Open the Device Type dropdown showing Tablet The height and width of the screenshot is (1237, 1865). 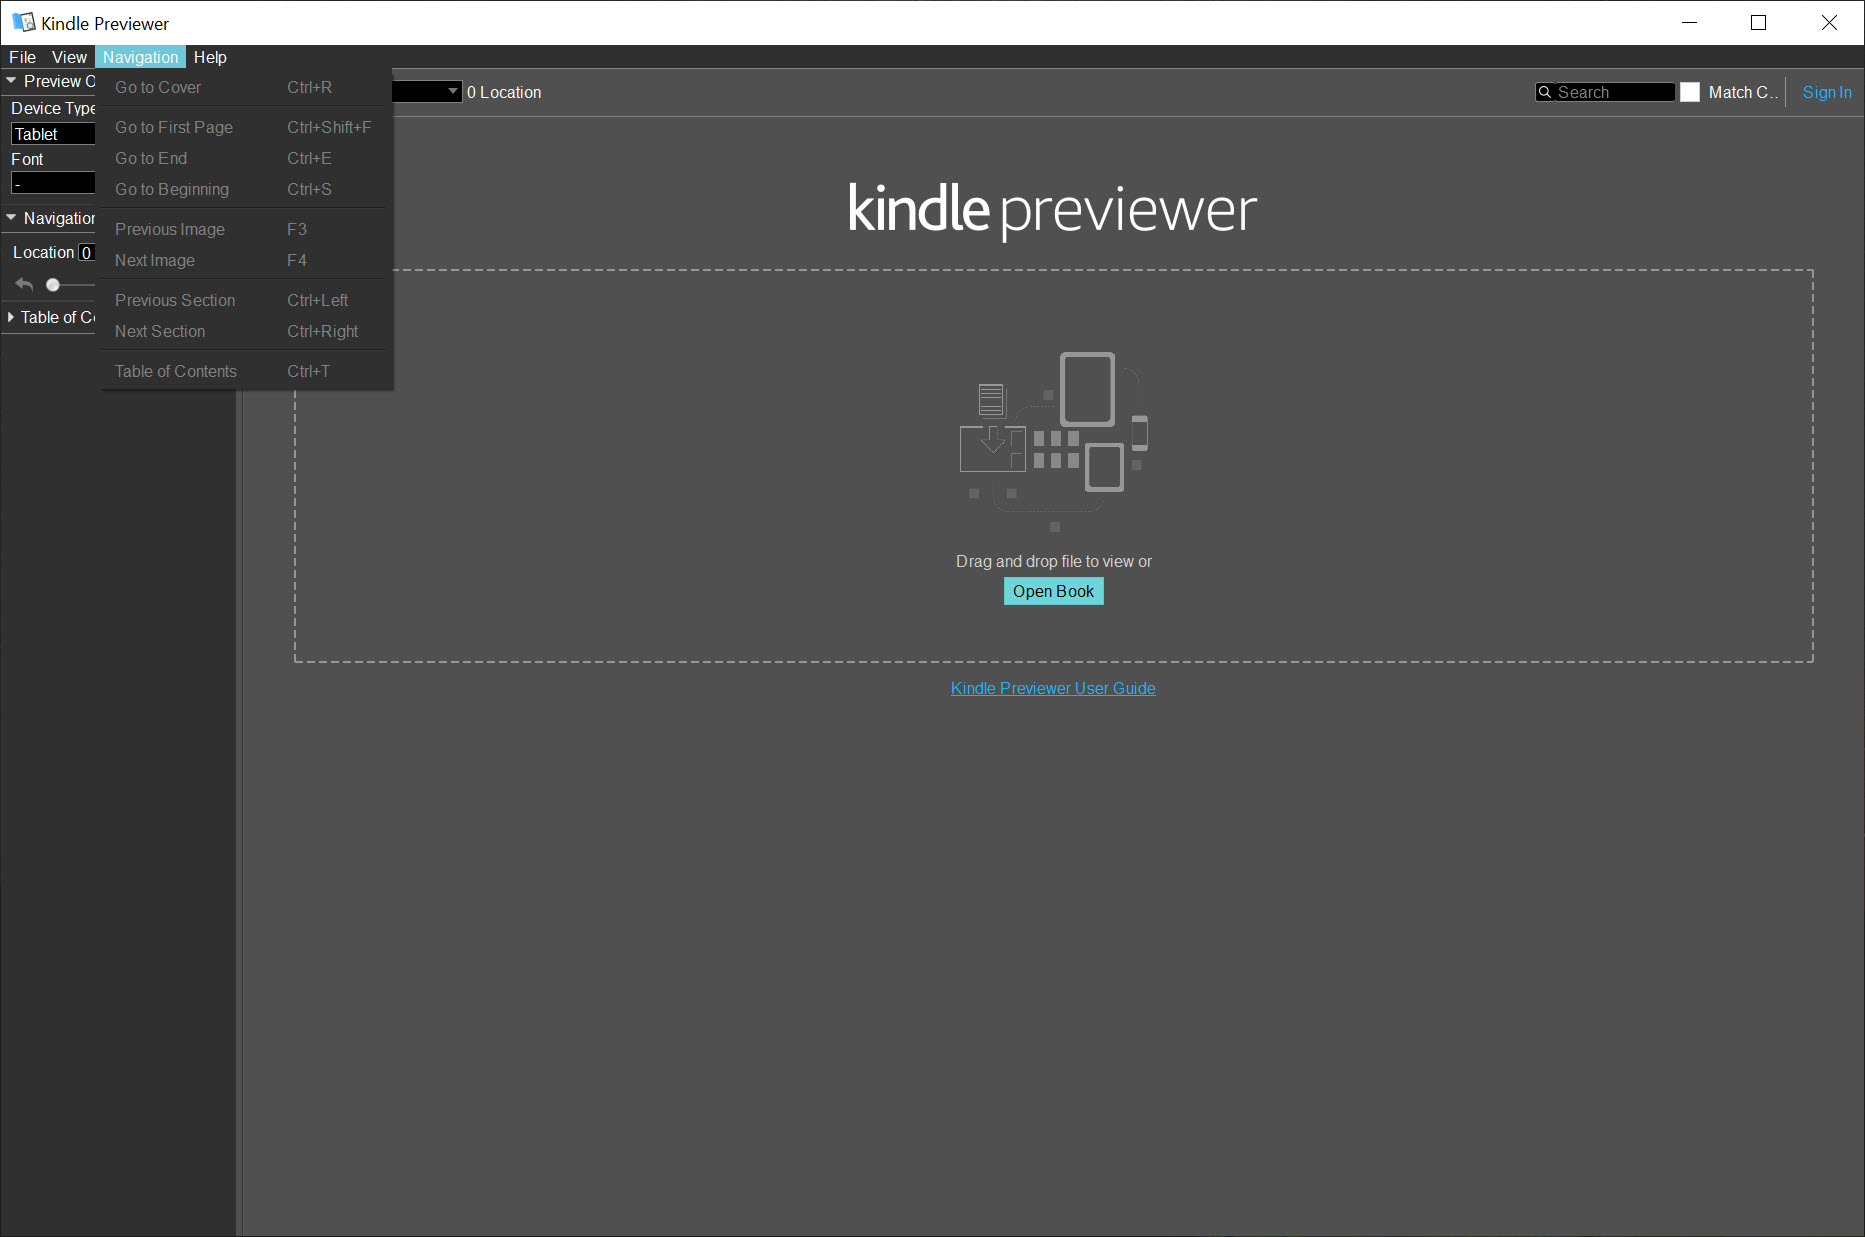52,133
